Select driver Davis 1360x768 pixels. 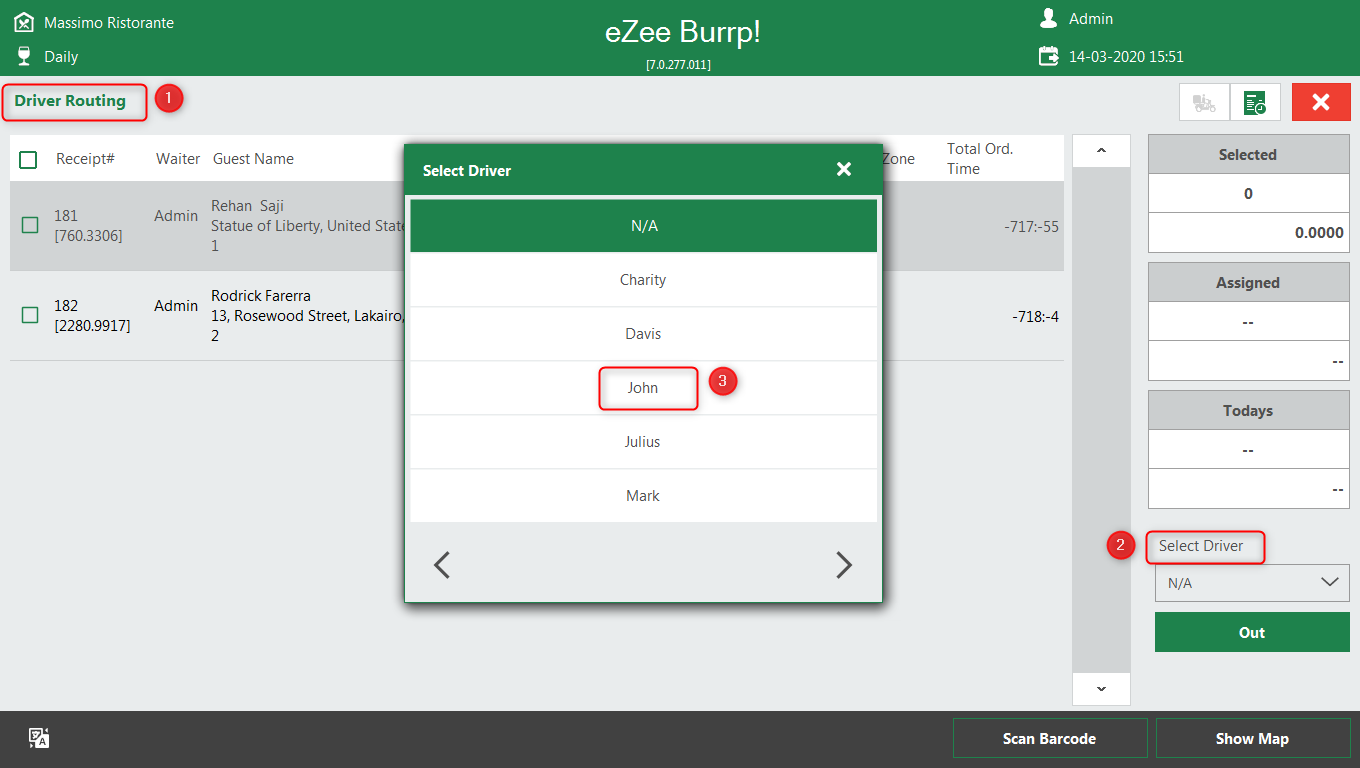click(644, 334)
